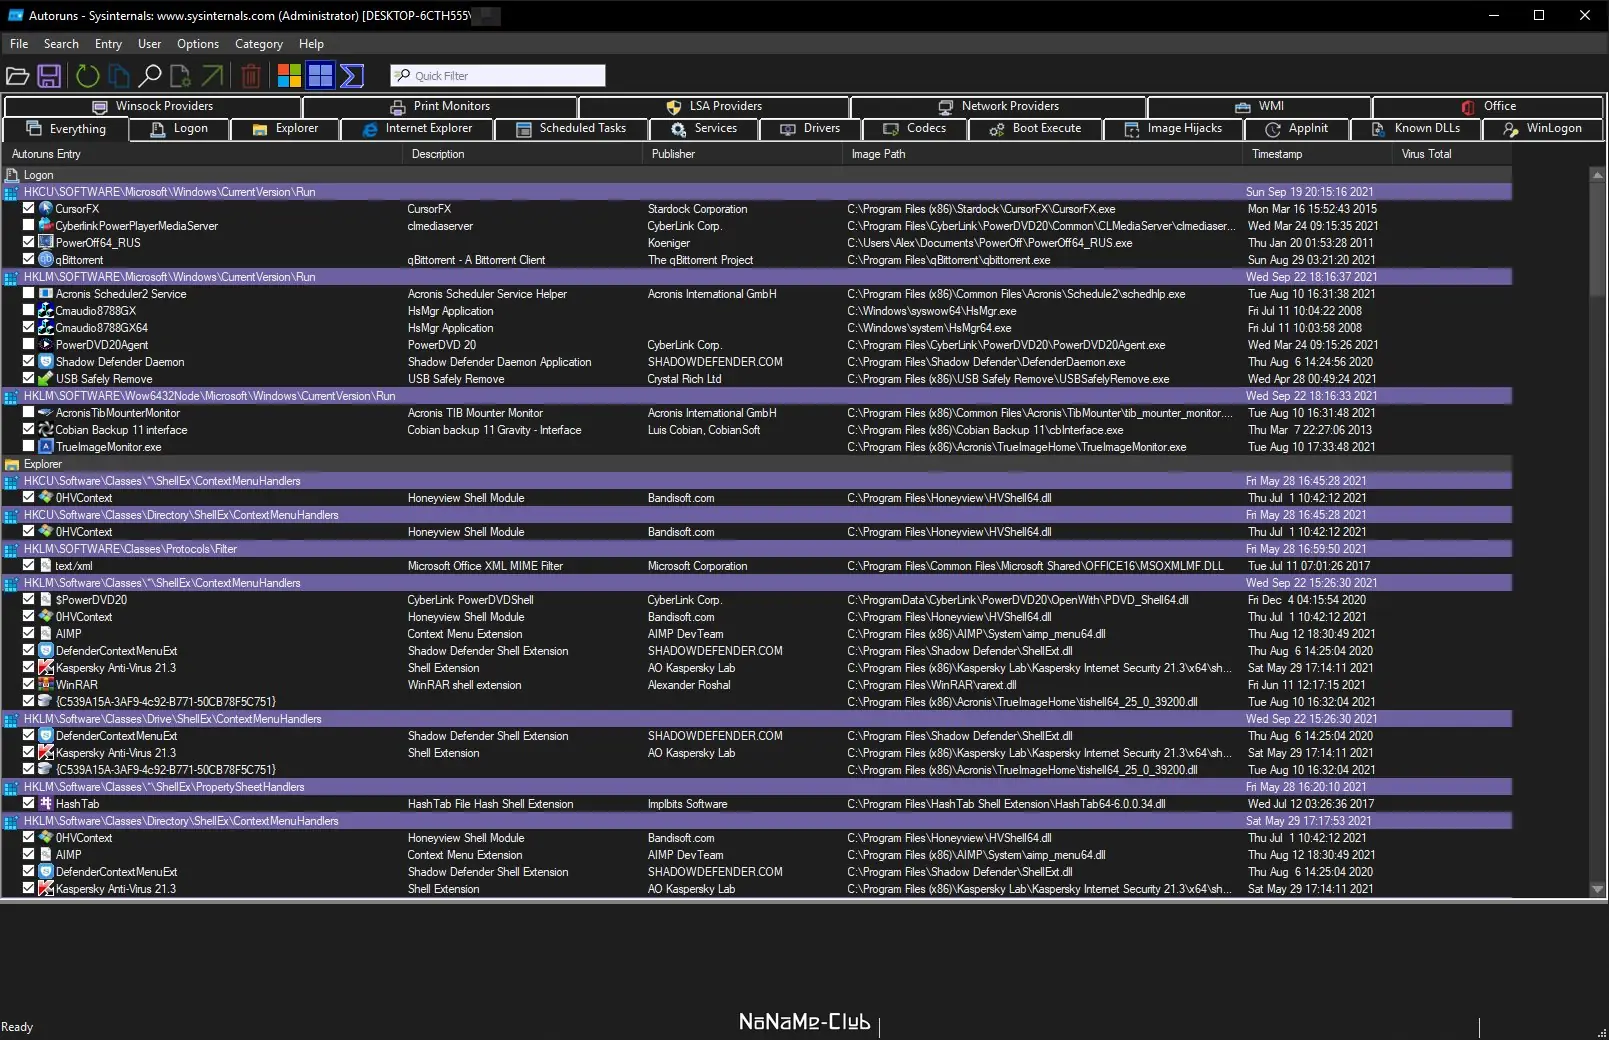Image resolution: width=1609 pixels, height=1040 pixels.
Task: Click the Shadow Defender Daemon shield icon
Action: click(45, 362)
